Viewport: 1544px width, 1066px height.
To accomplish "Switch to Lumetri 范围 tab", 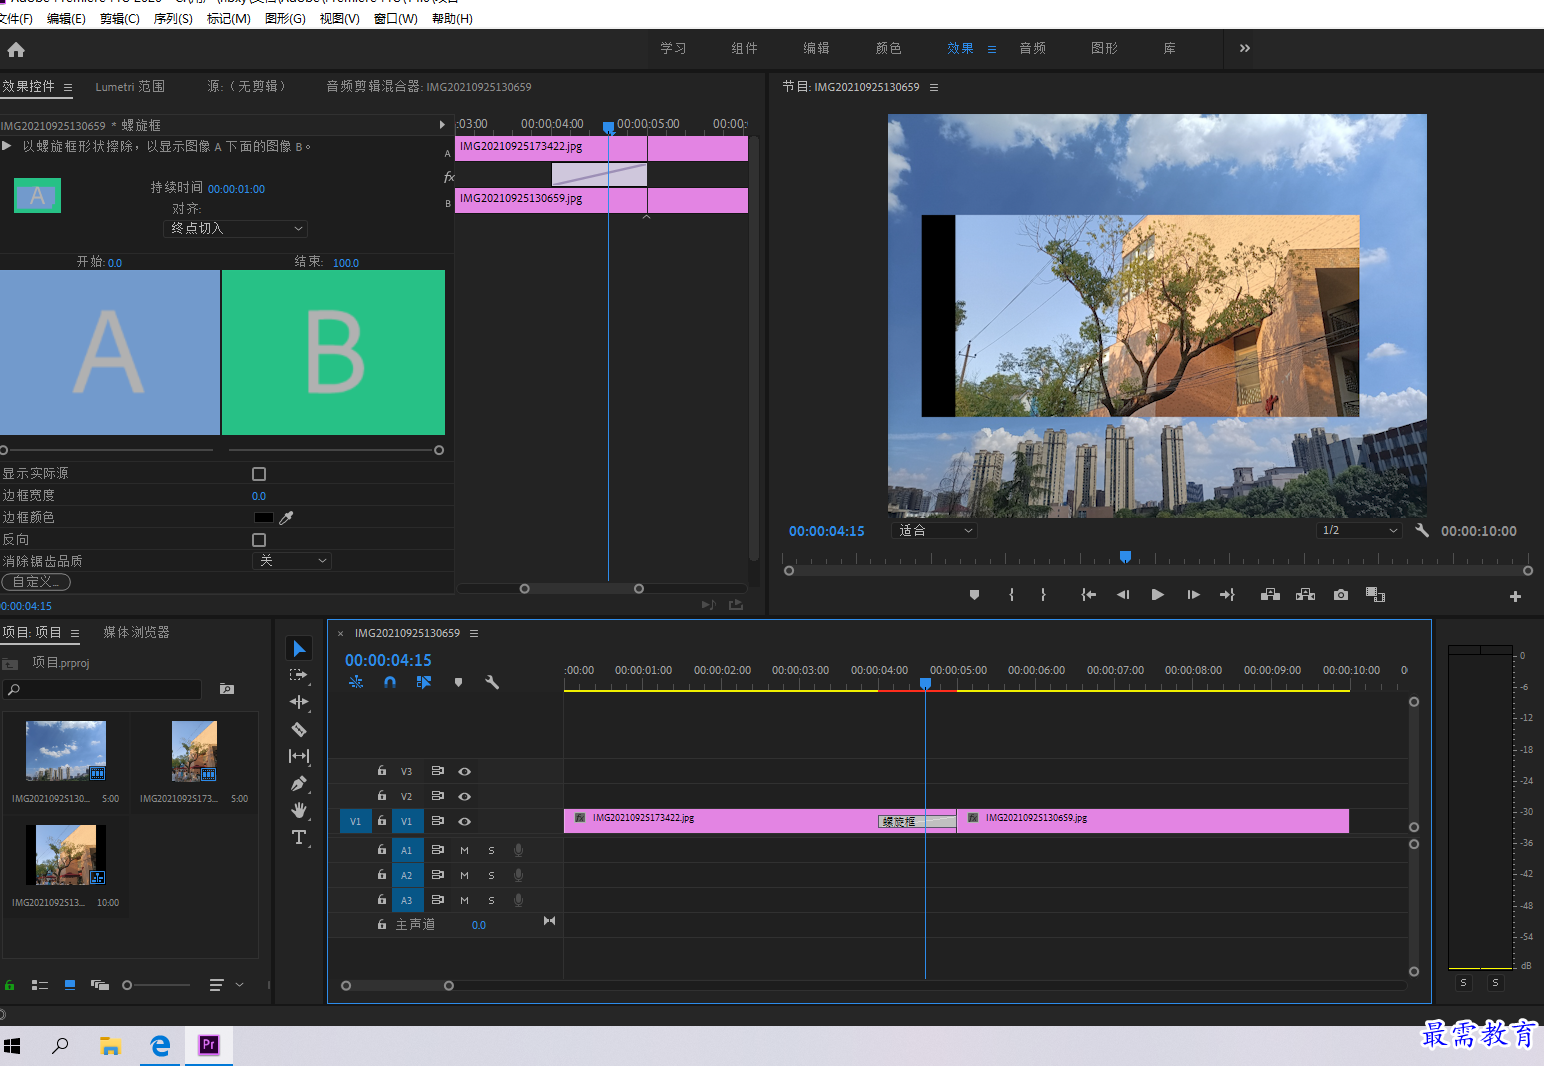I will (130, 87).
